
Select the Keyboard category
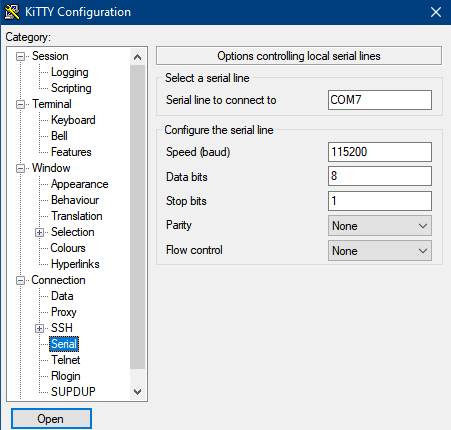(x=73, y=120)
